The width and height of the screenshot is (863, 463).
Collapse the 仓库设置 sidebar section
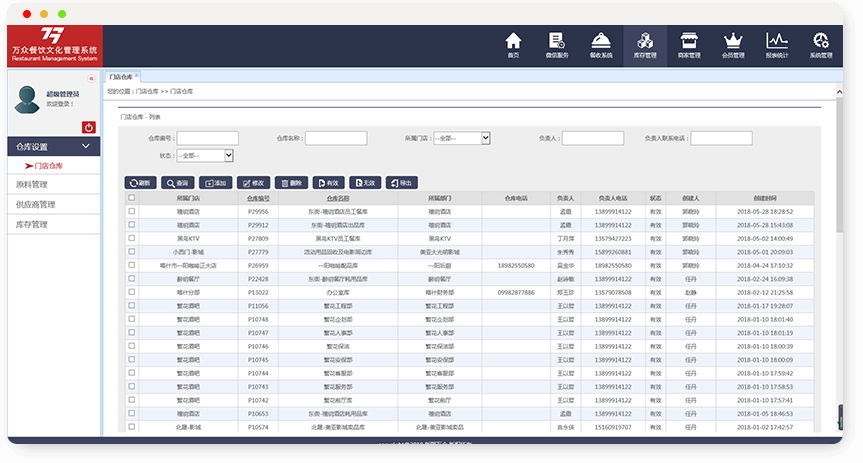(x=54, y=146)
